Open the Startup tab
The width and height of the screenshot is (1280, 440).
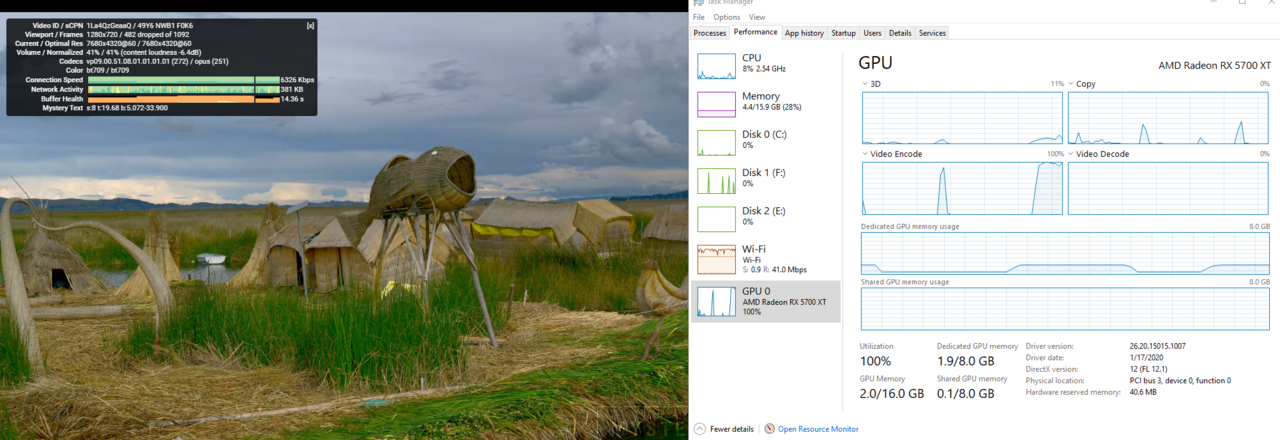coord(843,33)
